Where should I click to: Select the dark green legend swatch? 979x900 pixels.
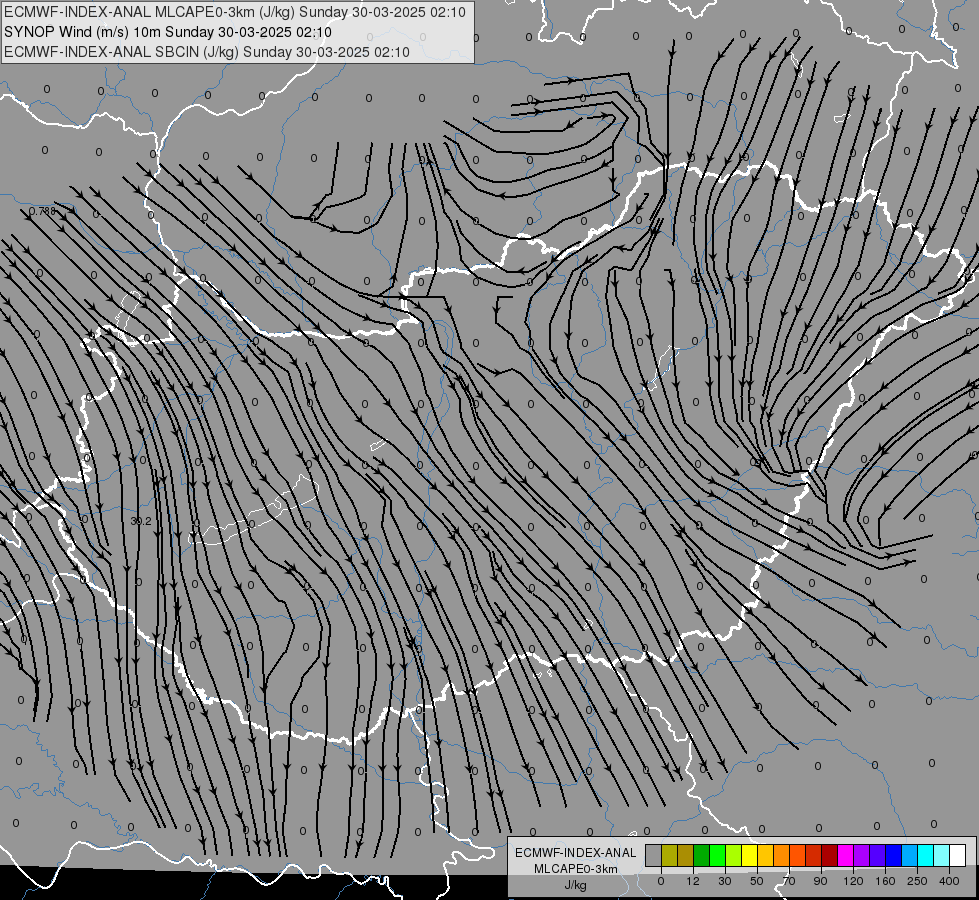(x=702, y=855)
